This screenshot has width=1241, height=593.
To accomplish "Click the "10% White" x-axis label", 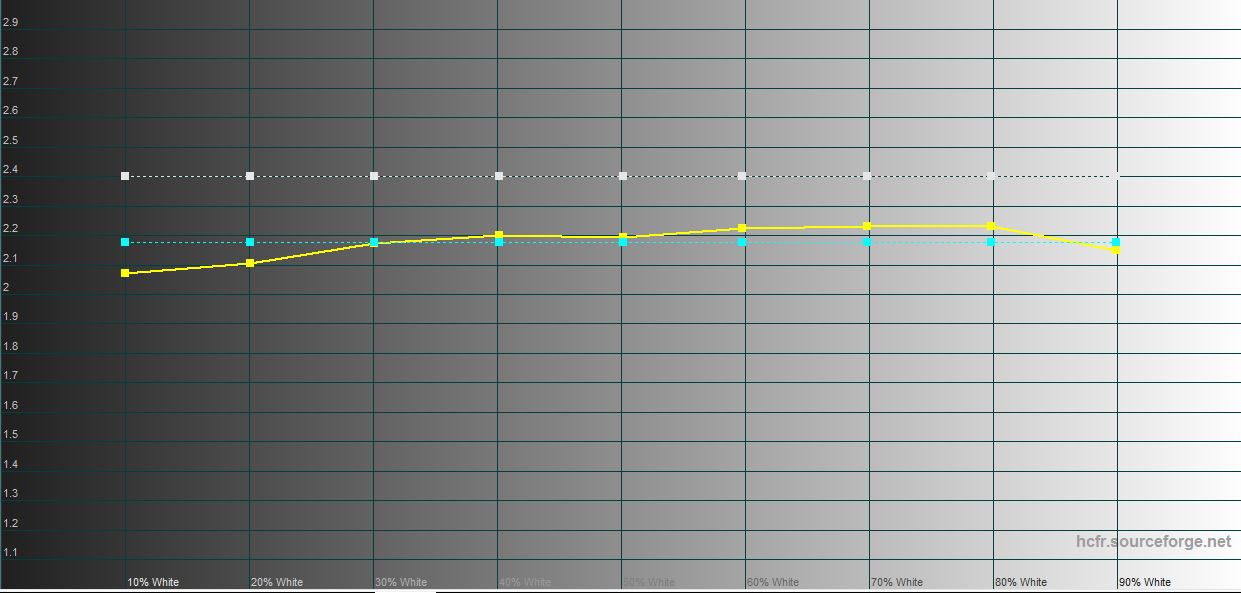I will point(153,582).
